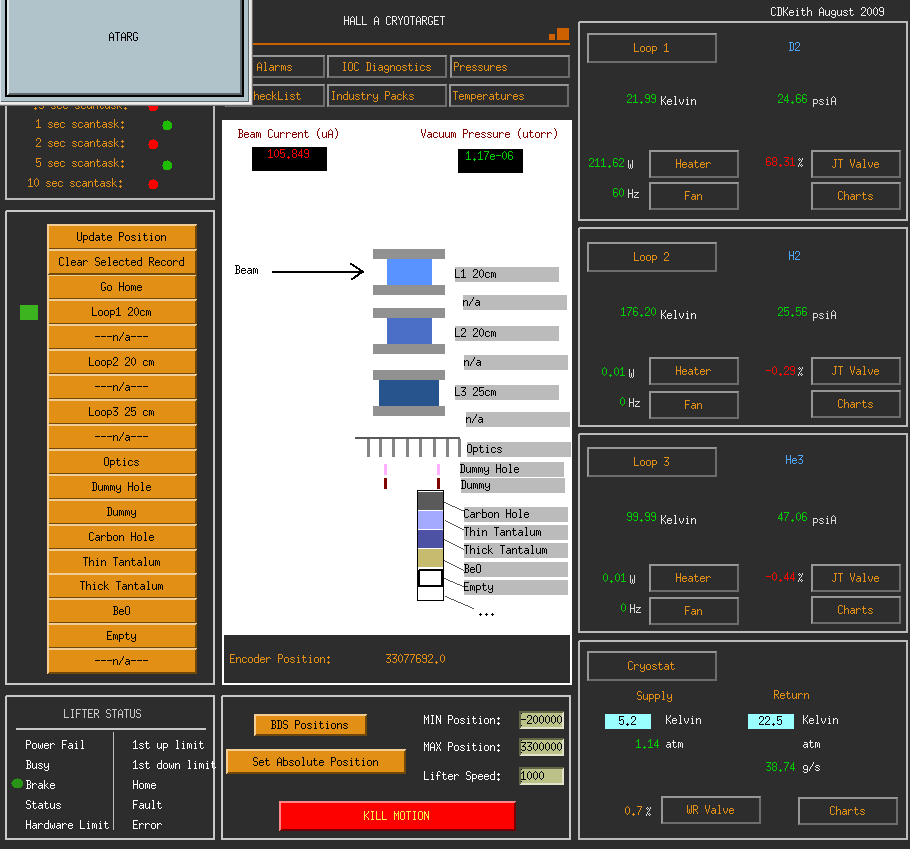The width and height of the screenshot is (910, 849).
Task: Select the Carbon Hole position button
Action: point(122,536)
